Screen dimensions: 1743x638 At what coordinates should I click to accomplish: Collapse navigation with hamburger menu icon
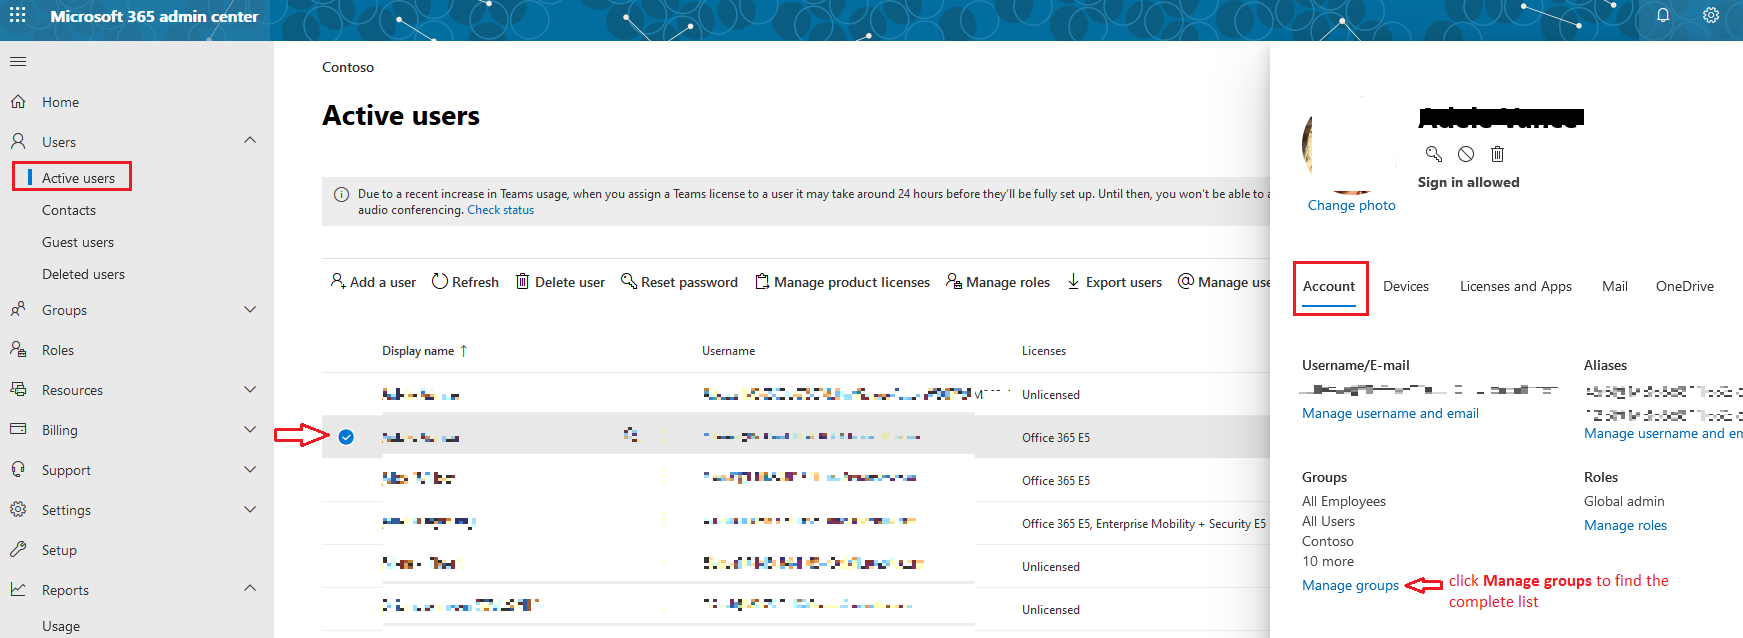tap(18, 62)
